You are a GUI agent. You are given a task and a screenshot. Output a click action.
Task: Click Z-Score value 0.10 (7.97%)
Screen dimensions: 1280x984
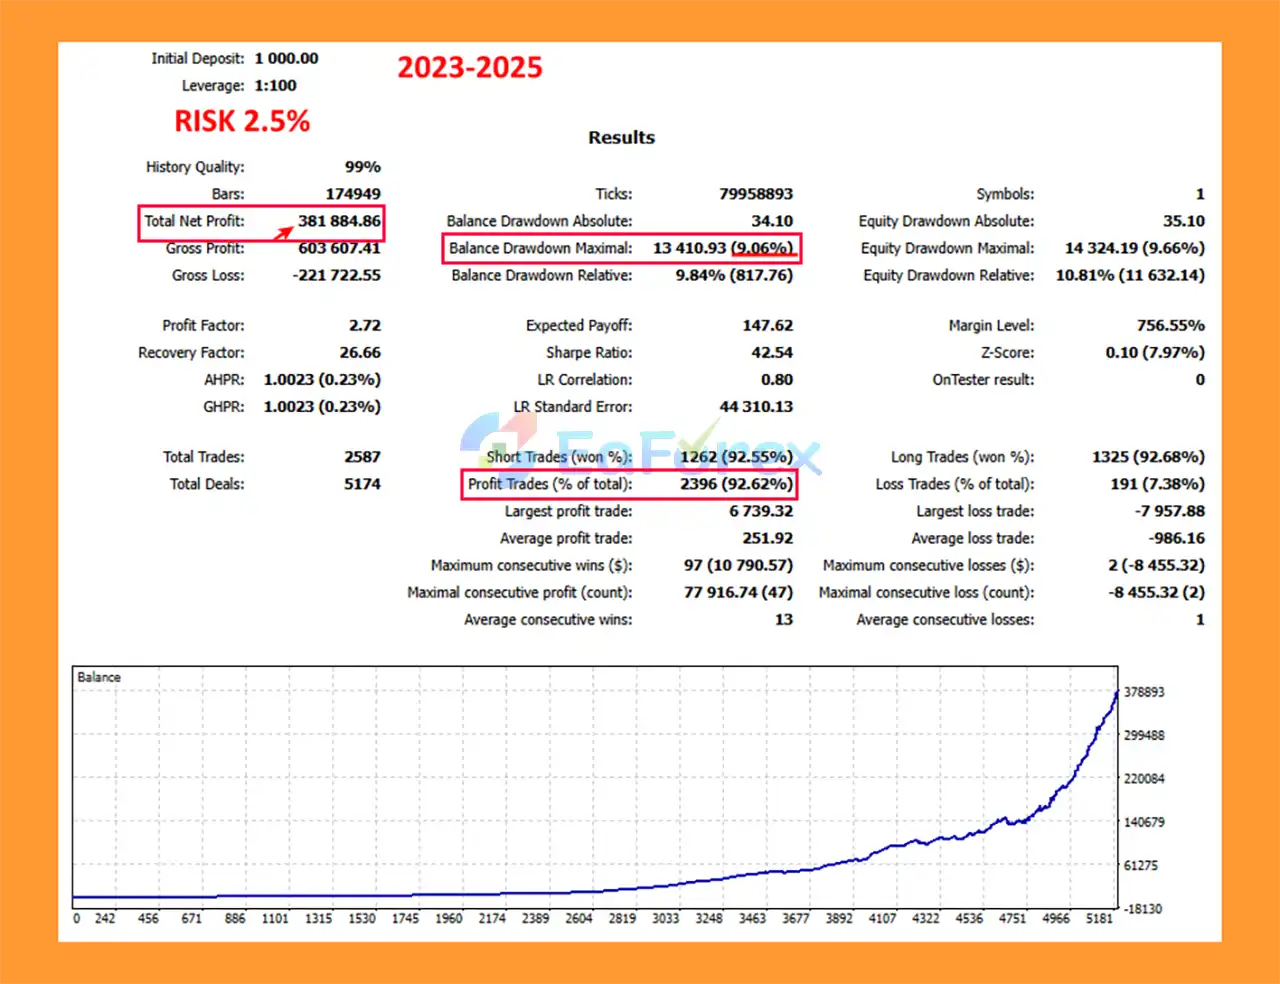1155,352
